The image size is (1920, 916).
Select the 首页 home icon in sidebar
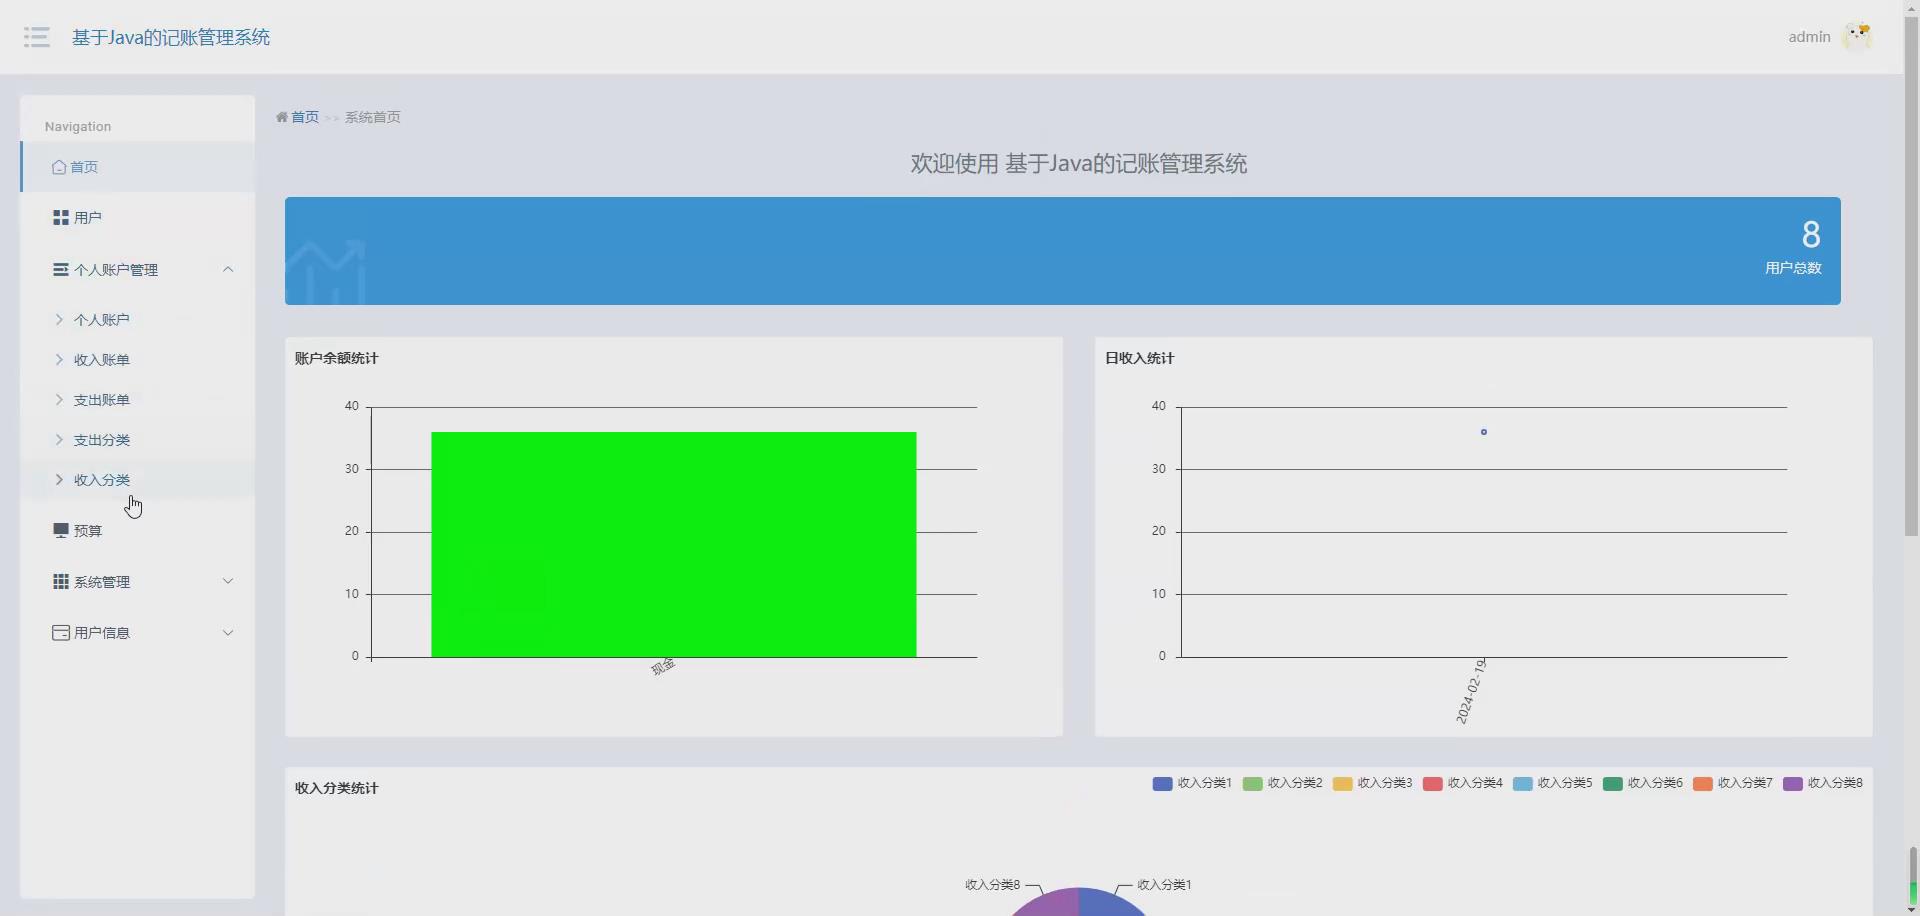click(58, 167)
